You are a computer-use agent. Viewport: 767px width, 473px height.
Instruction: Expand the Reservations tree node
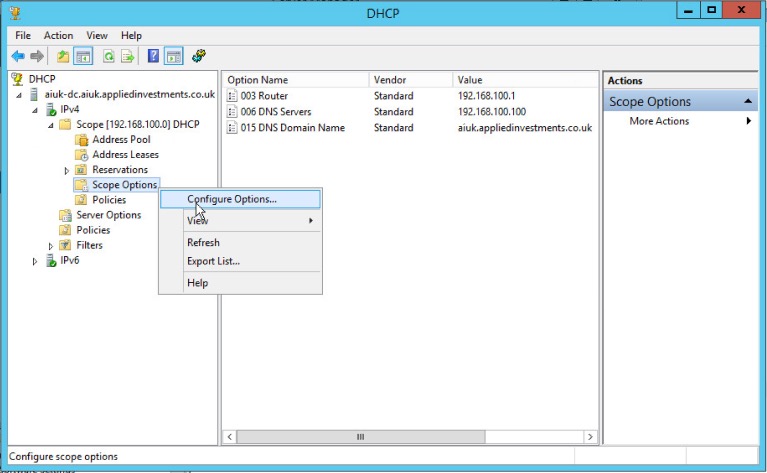click(x=67, y=170)
